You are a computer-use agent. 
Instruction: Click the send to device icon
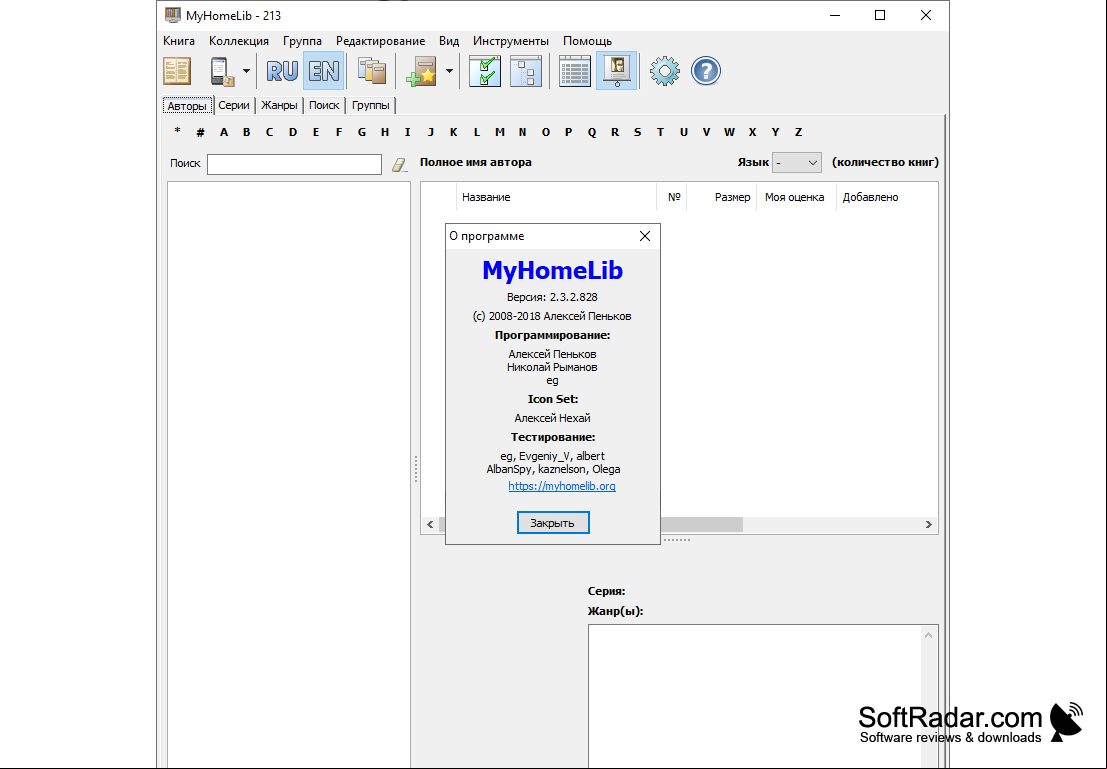click(222, 71)
